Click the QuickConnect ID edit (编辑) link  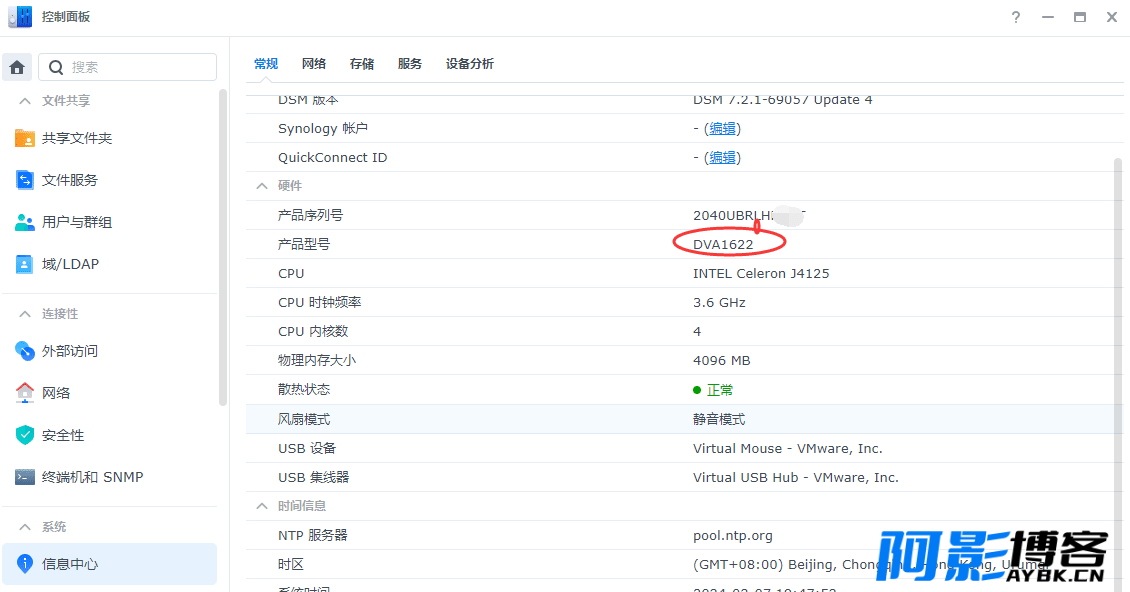(x=722, y=157)
